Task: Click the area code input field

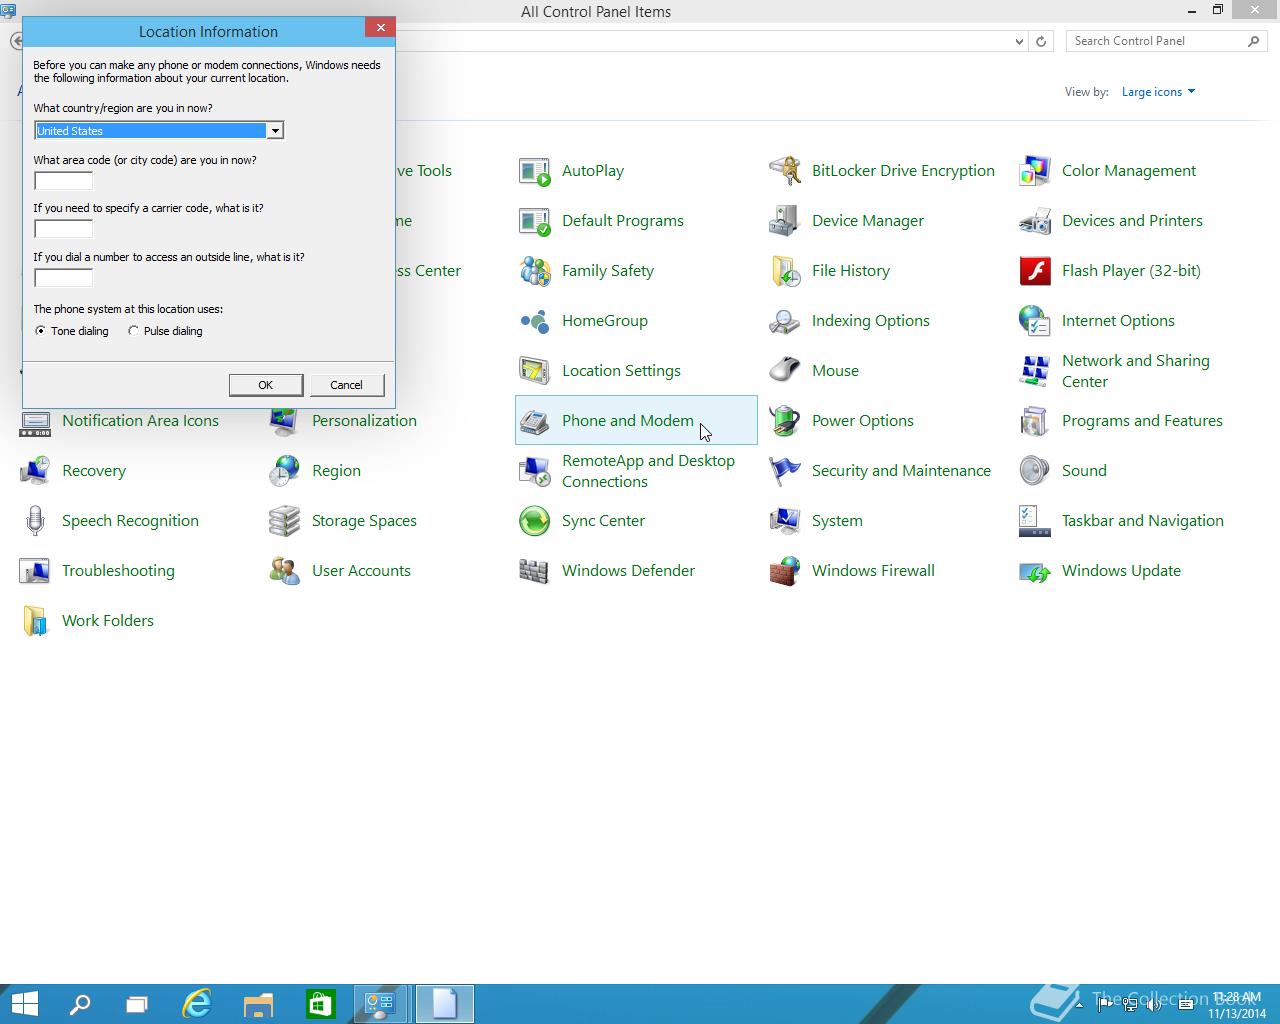Action: tap(63, 181)
